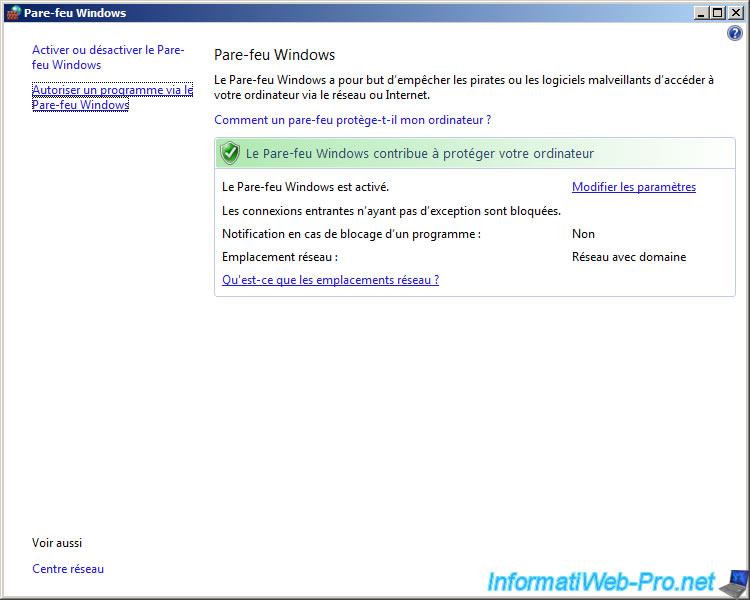Screen dimensions: 750x600
Task: Click the 'Non' notification value
Action: pos(583,234)
